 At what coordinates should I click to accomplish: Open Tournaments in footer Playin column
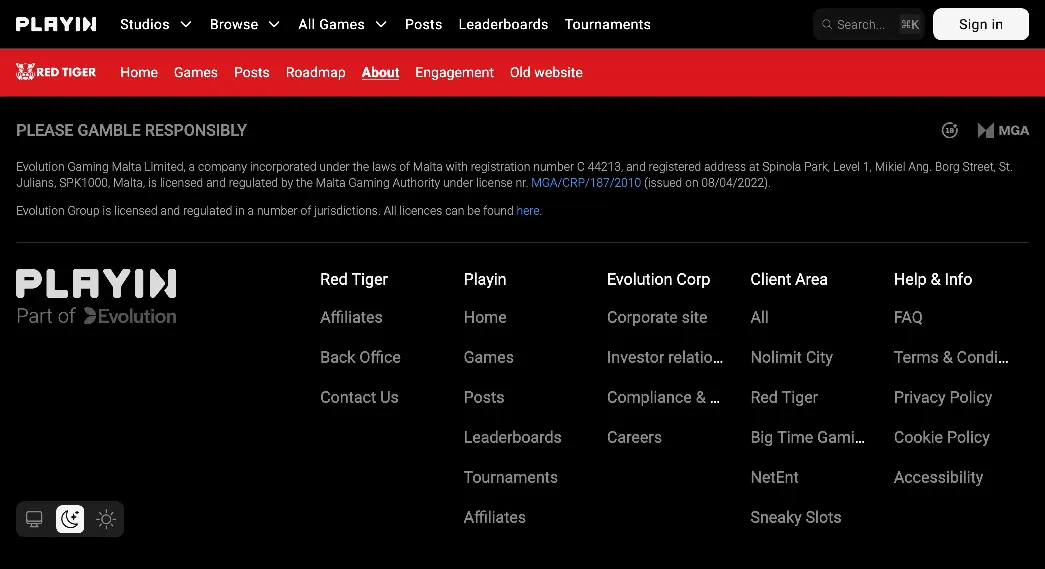pyautogui.click(x=511, y=477)
